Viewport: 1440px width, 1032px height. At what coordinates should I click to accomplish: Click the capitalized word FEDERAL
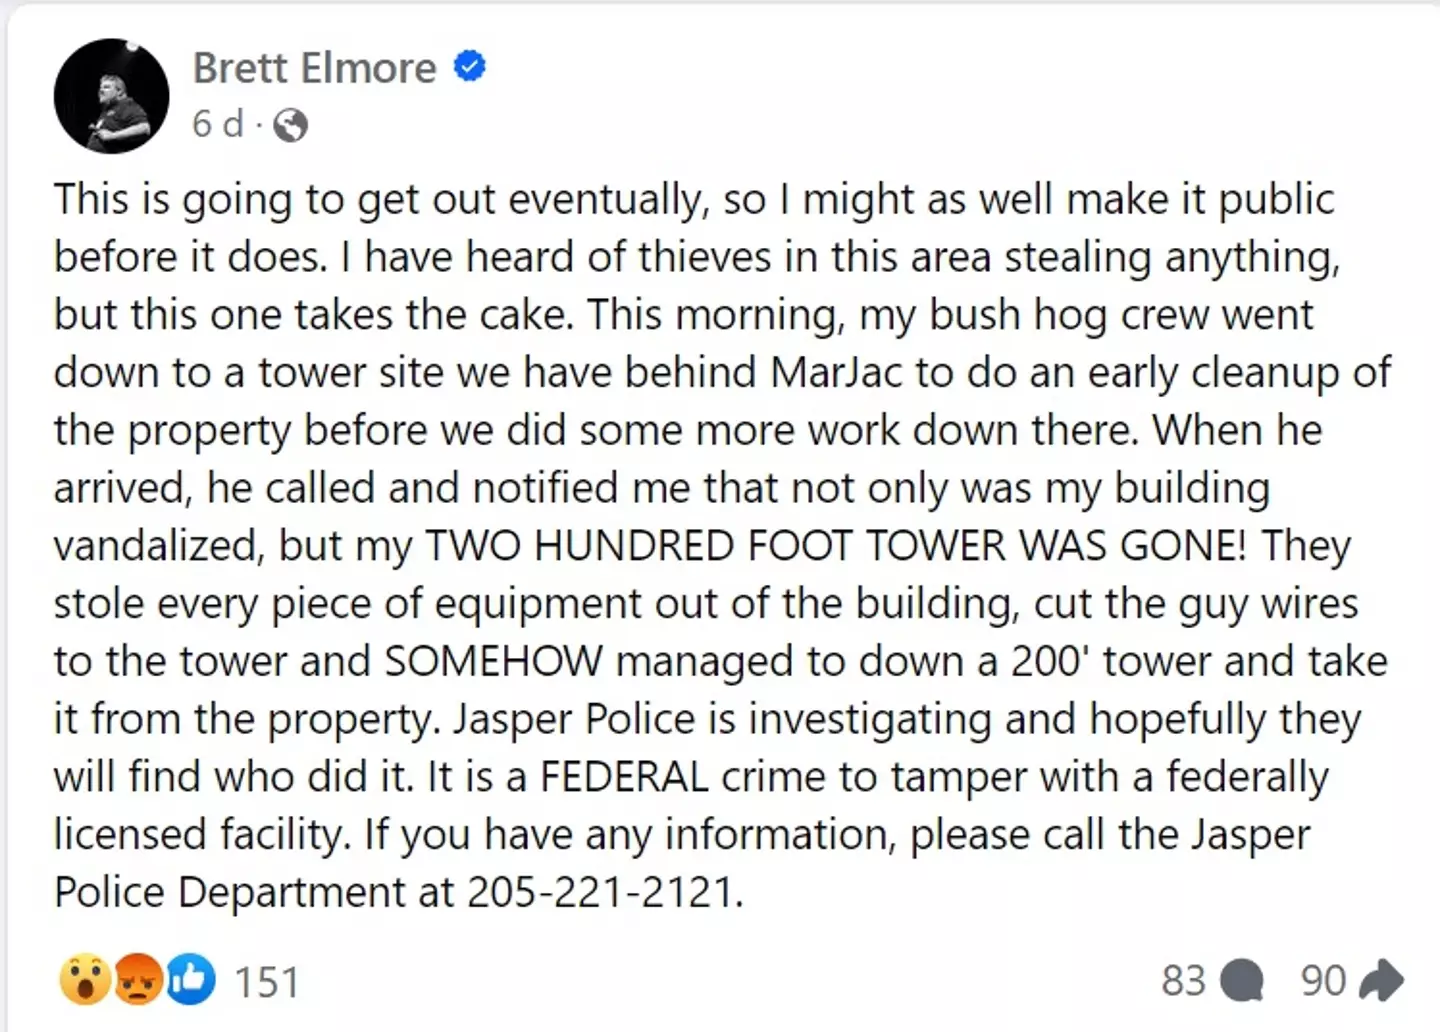coord(624,777)
